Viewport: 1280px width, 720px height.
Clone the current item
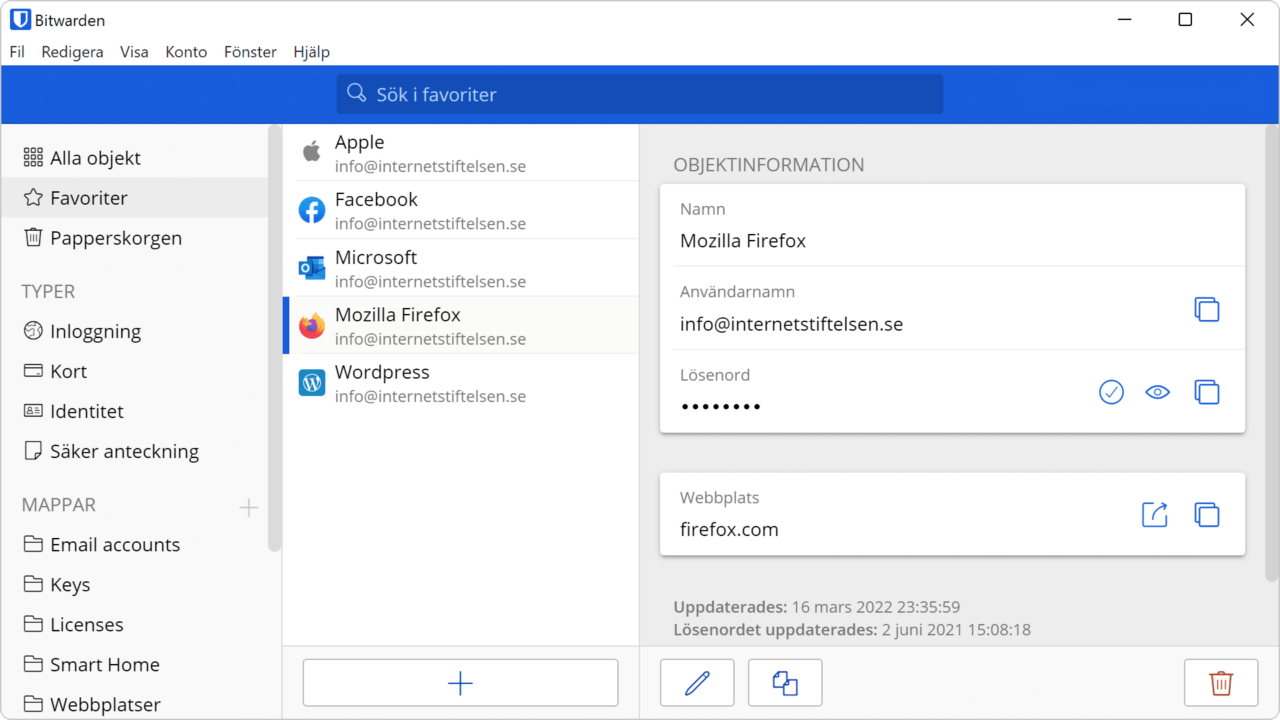pyautogui.click(x=785, y=683)
